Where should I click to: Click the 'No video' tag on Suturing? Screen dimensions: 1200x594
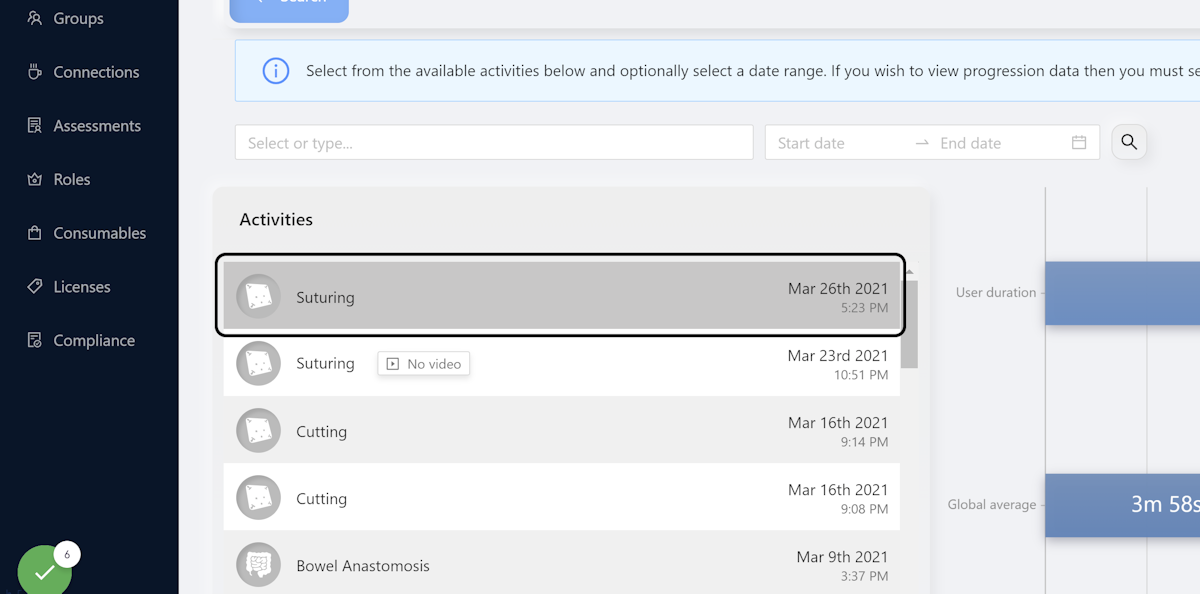424,364
